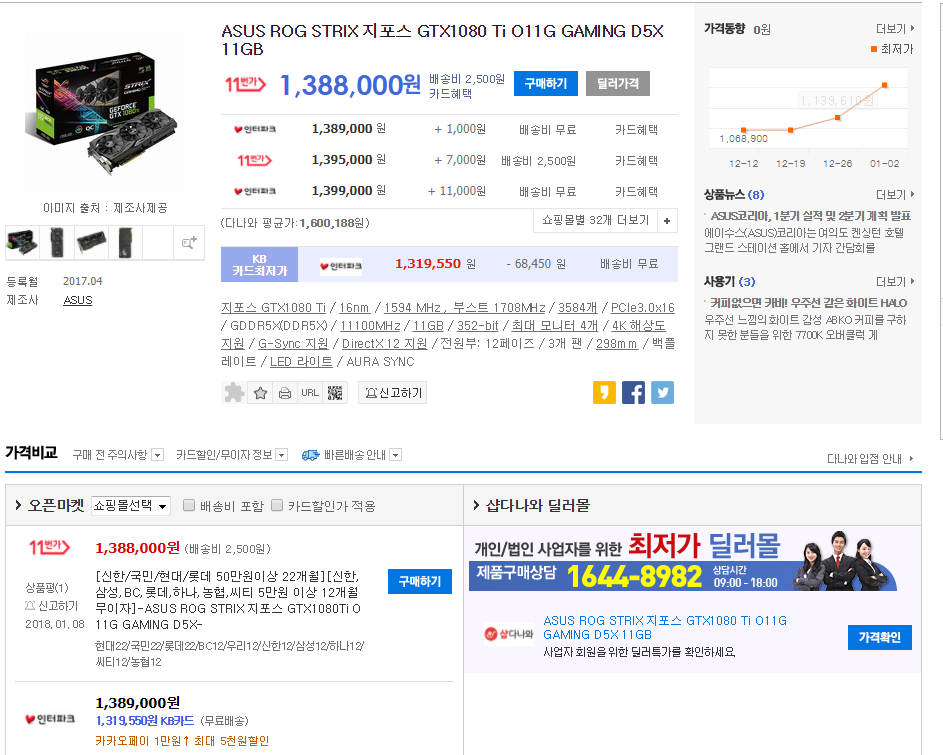Click the LED 라이트 spec link
Viewport: 943px width, 755px height.
point(301,362)
